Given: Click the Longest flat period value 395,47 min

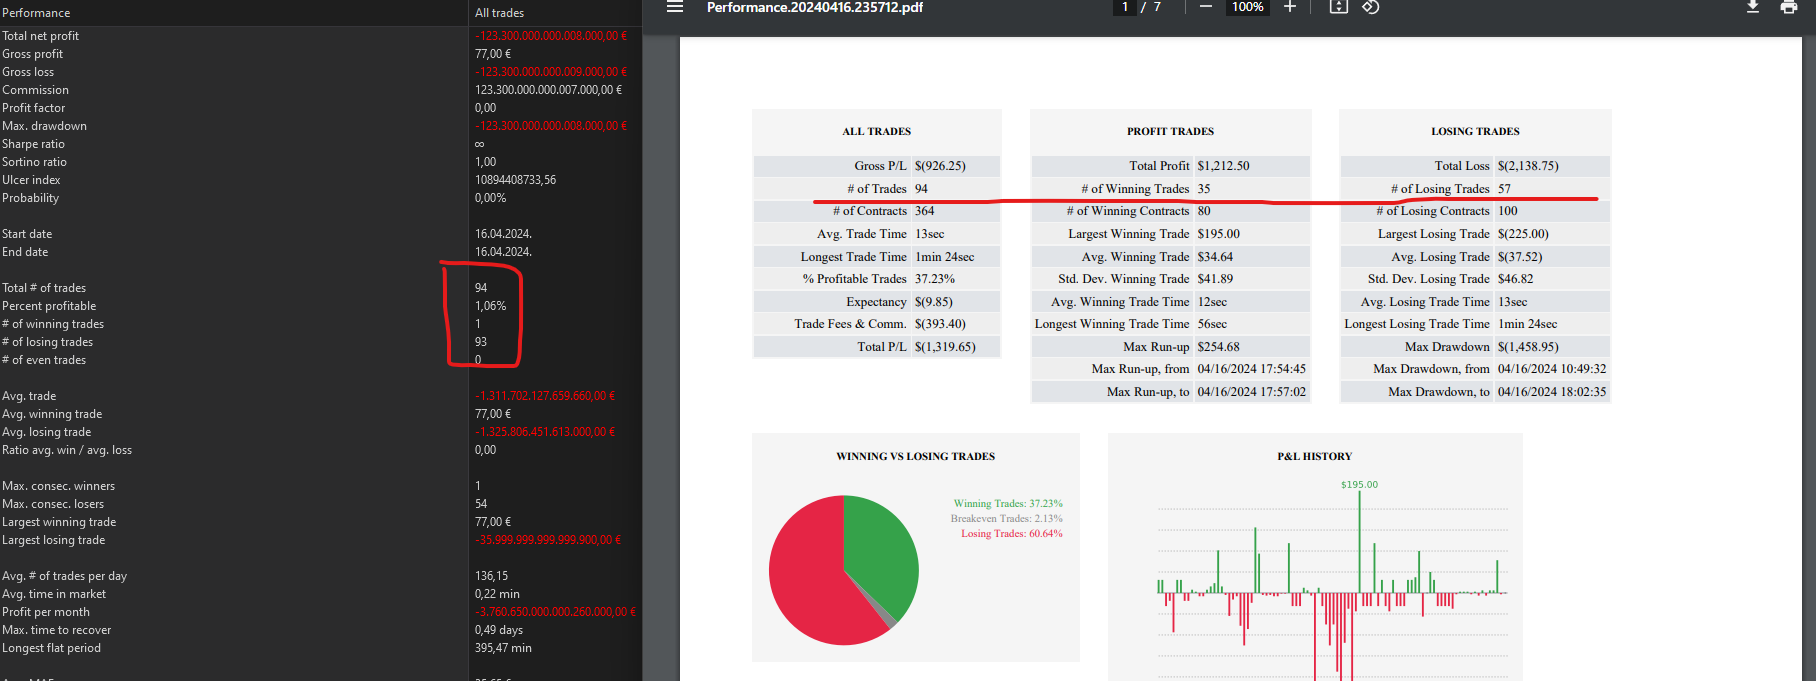Looking at the screenshot, I should coord(503,648).
